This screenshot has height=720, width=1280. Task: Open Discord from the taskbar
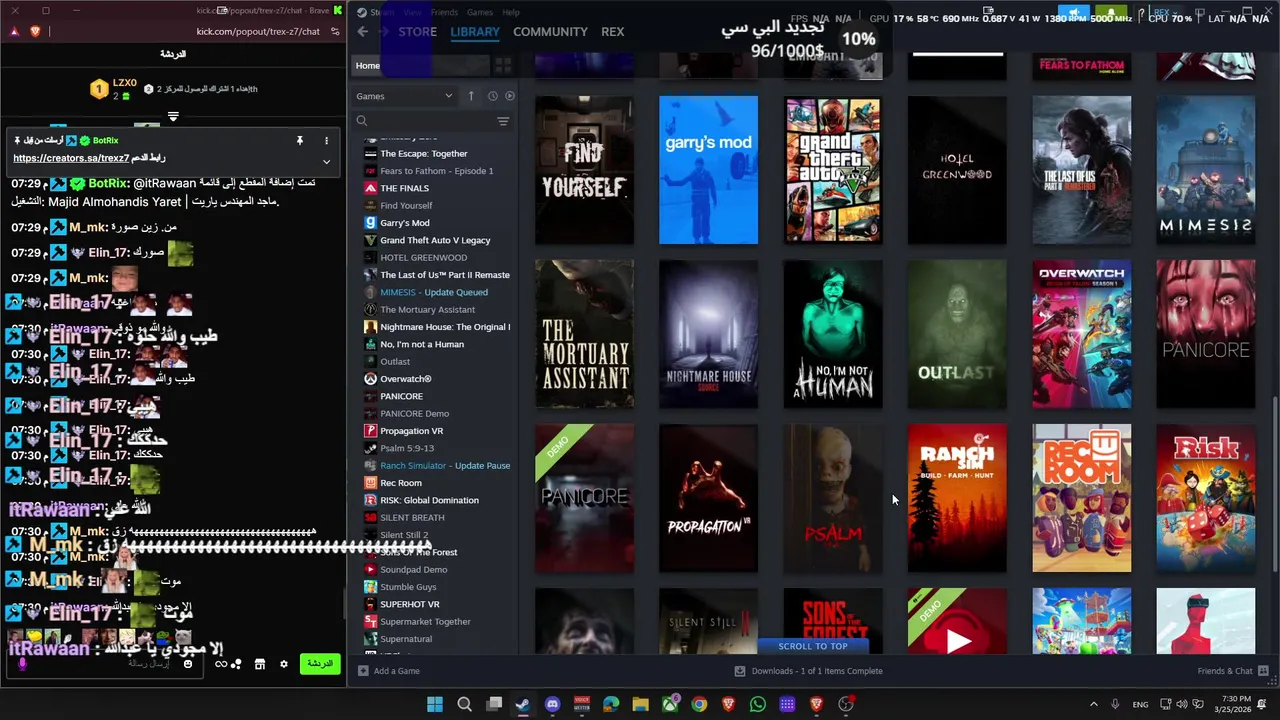tap(552, 704)
